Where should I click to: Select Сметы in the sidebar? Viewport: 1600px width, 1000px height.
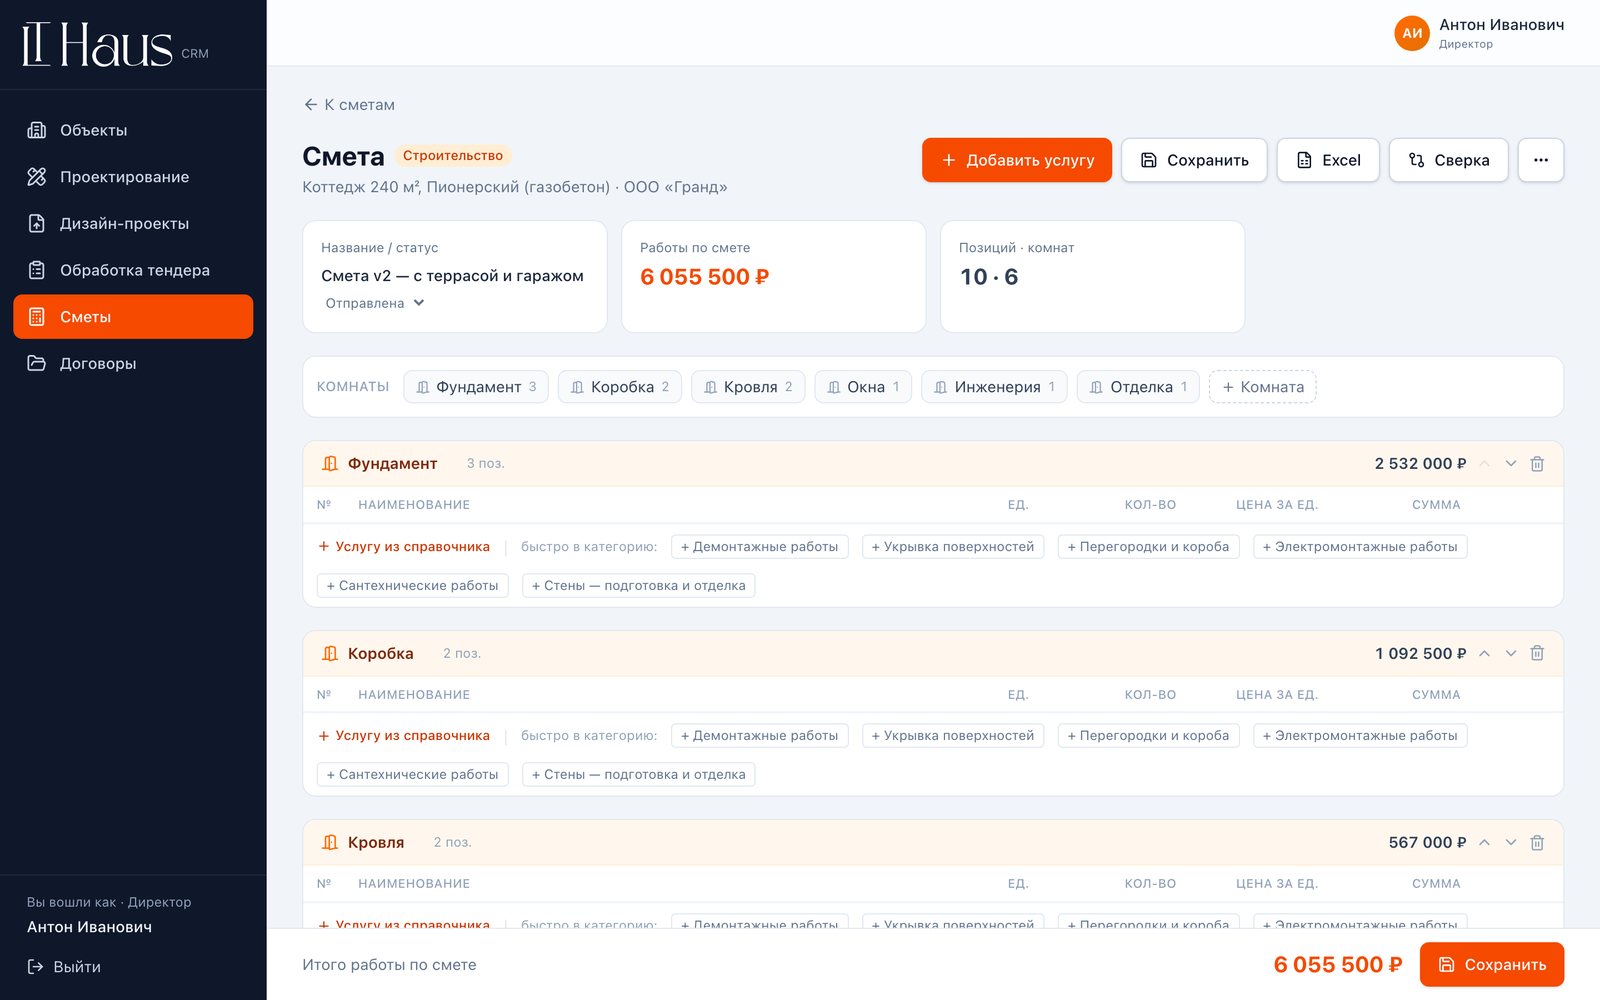pyautogui.click(x=133, y=317)
